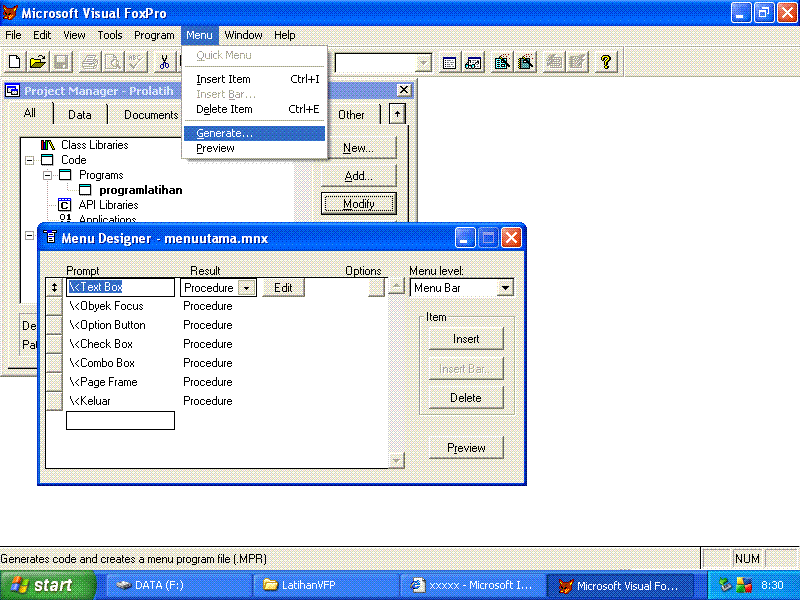Click the Menu Designer scroll down arrow
The image size is (800, 600).
point(396,461)
